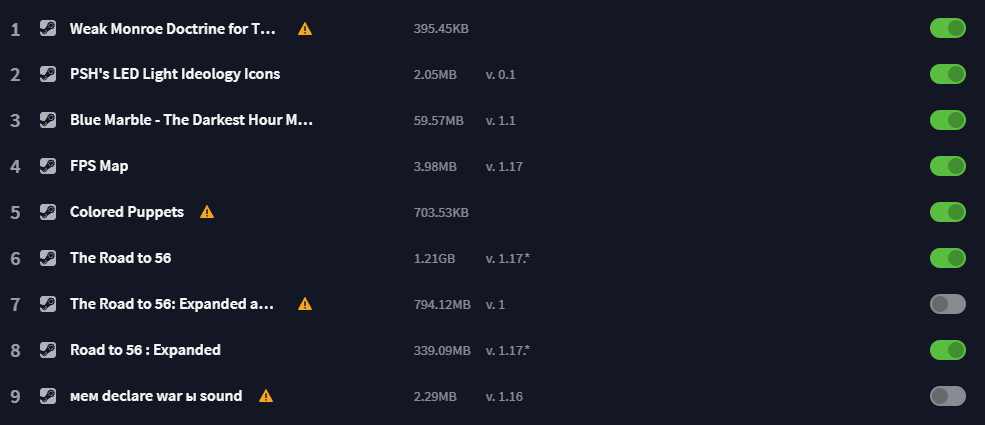
Task: Click the row number 5 handle
Action: pyautogui.click(x=15, y=212)
